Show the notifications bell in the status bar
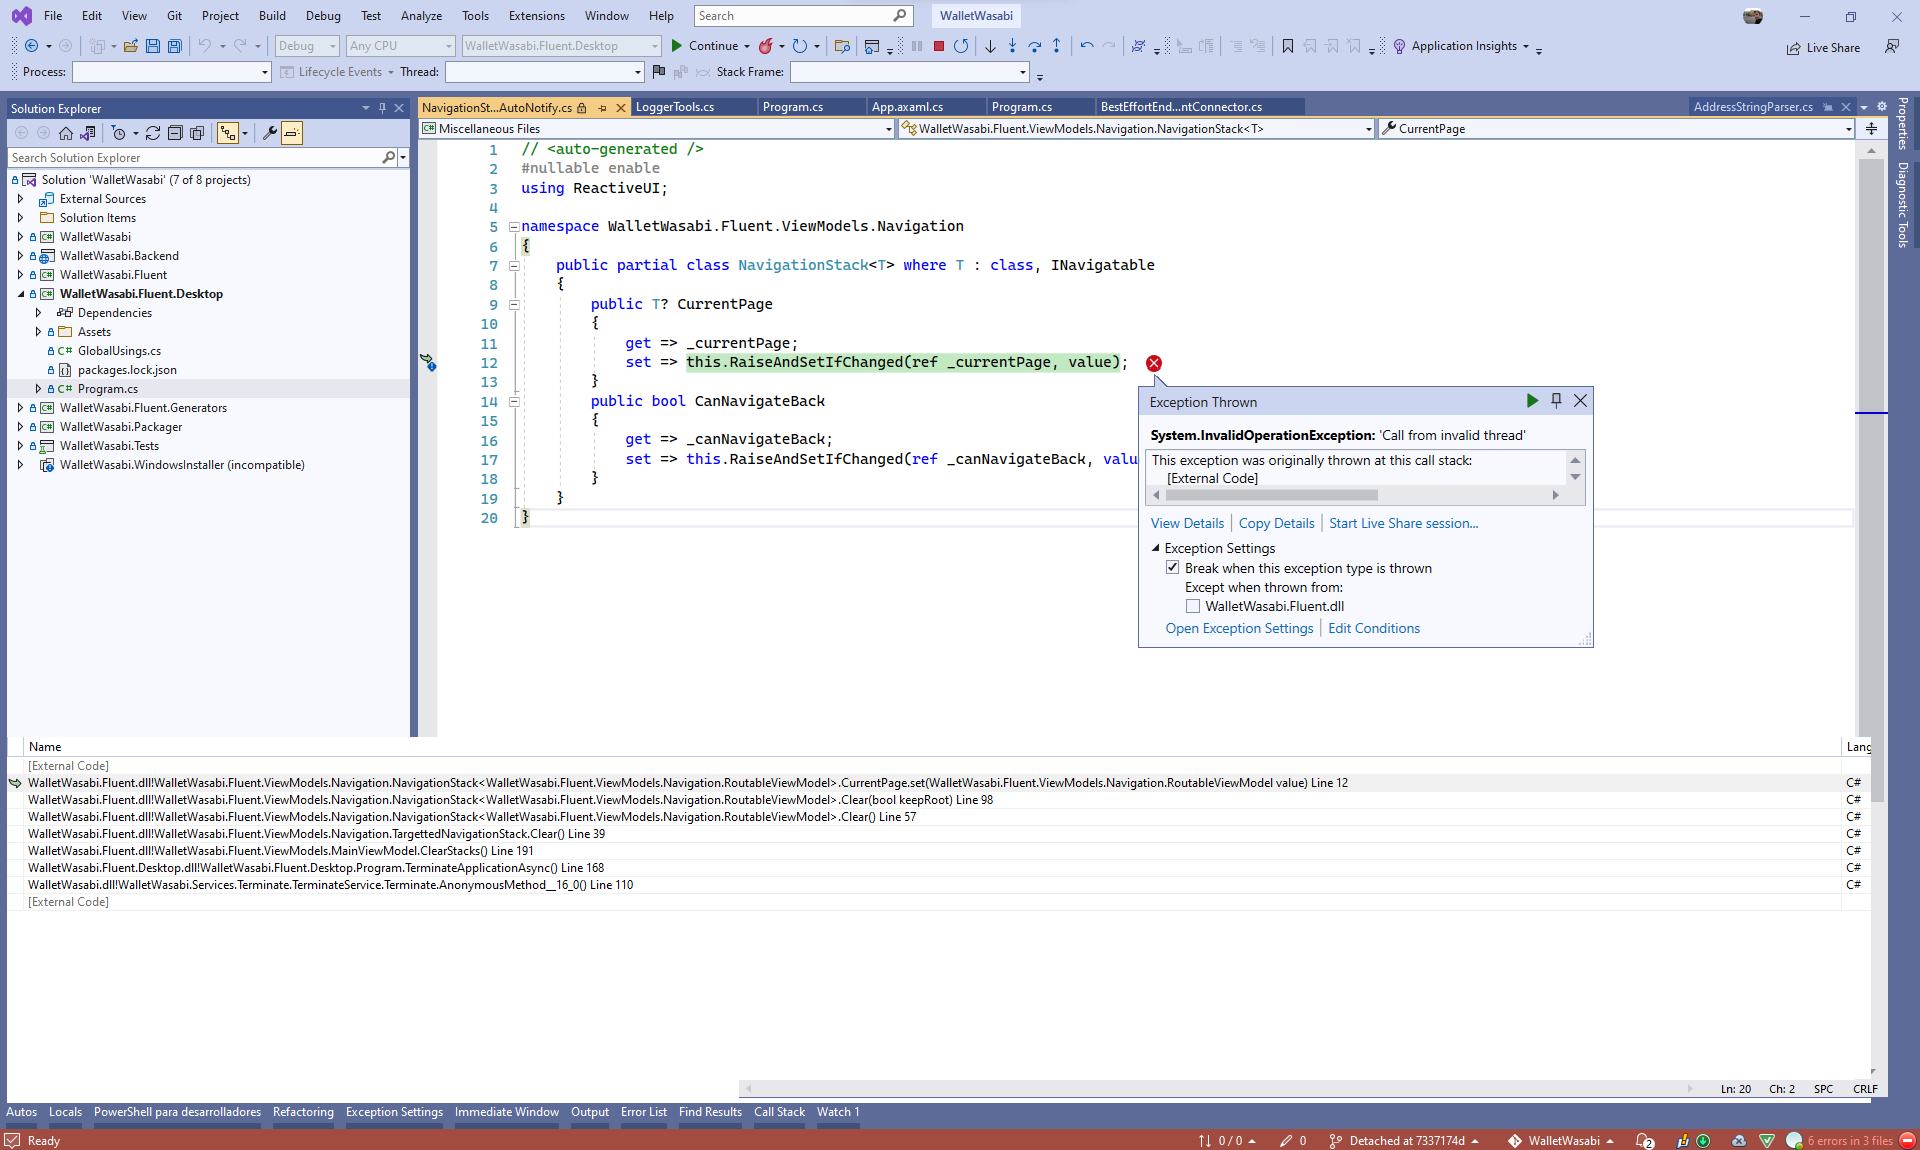The width and height of the screenshot is (1920, 1150). coord(1643,1141)
